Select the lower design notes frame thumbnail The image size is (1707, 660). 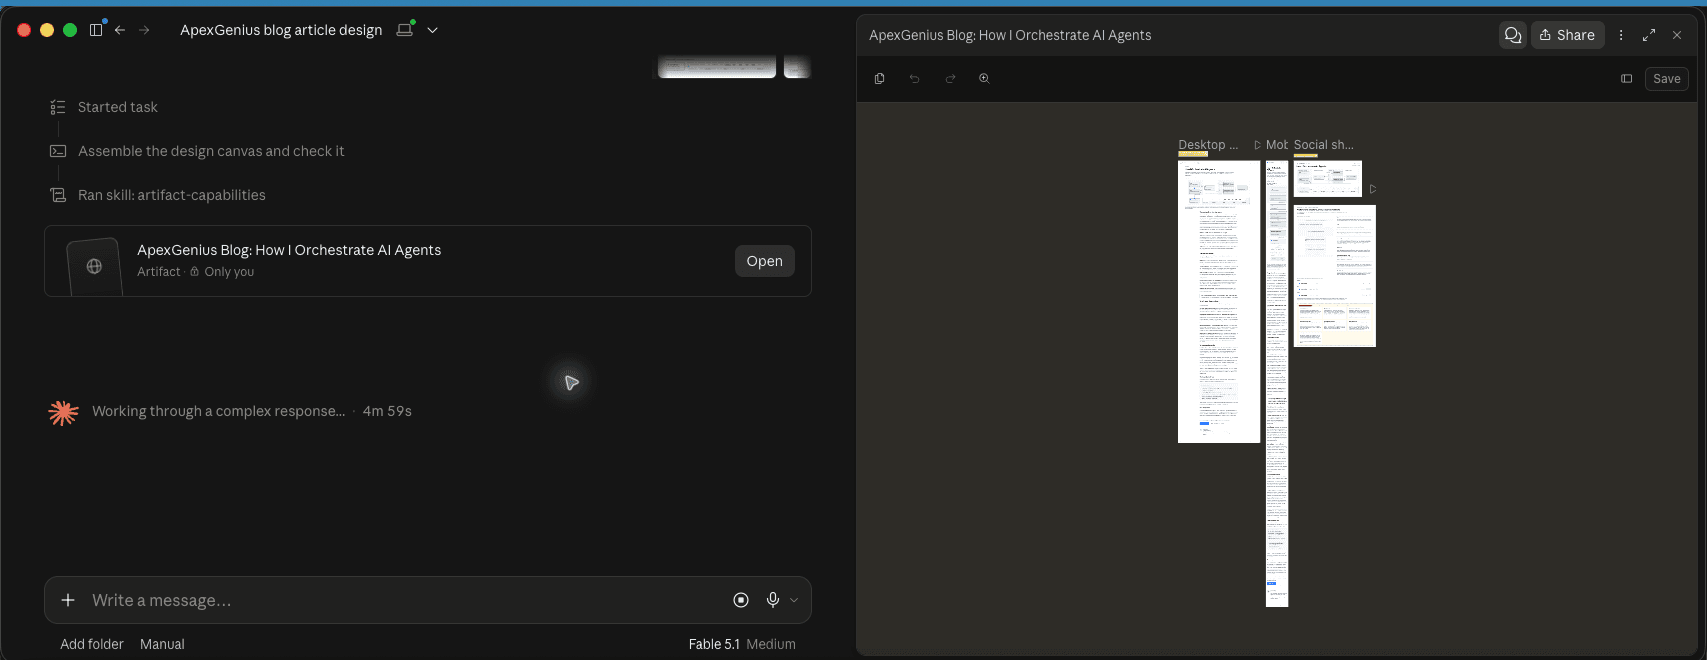(x=1335, y=276)
